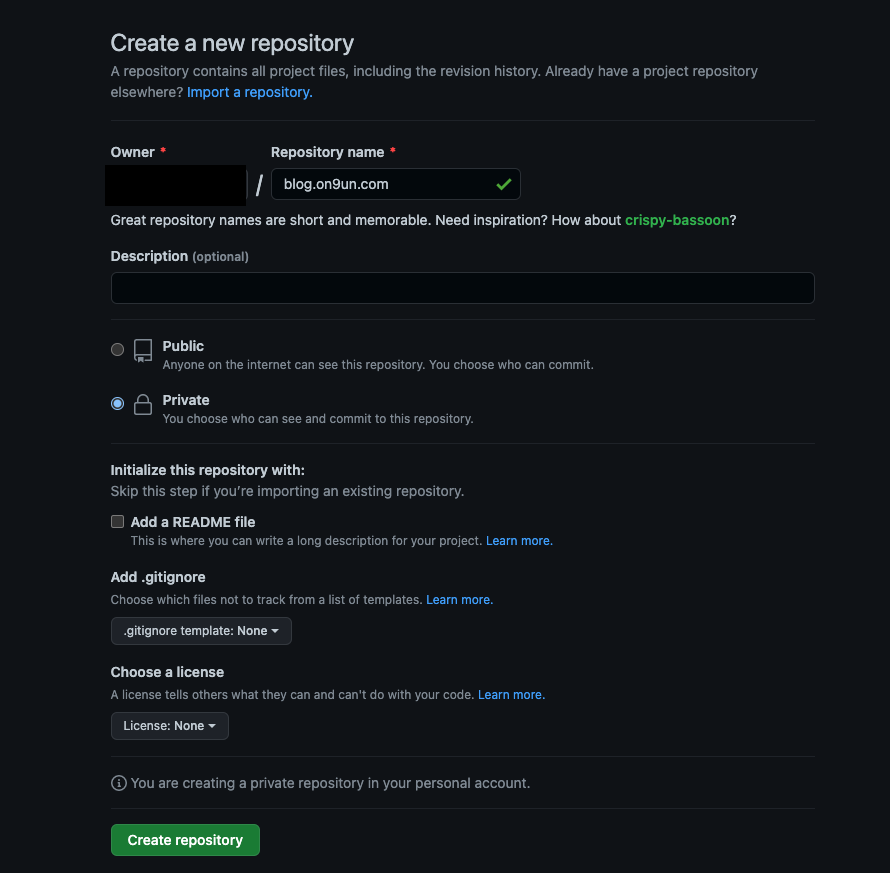
Task: Open the License None dropdown
Action: tap(170, 726)
